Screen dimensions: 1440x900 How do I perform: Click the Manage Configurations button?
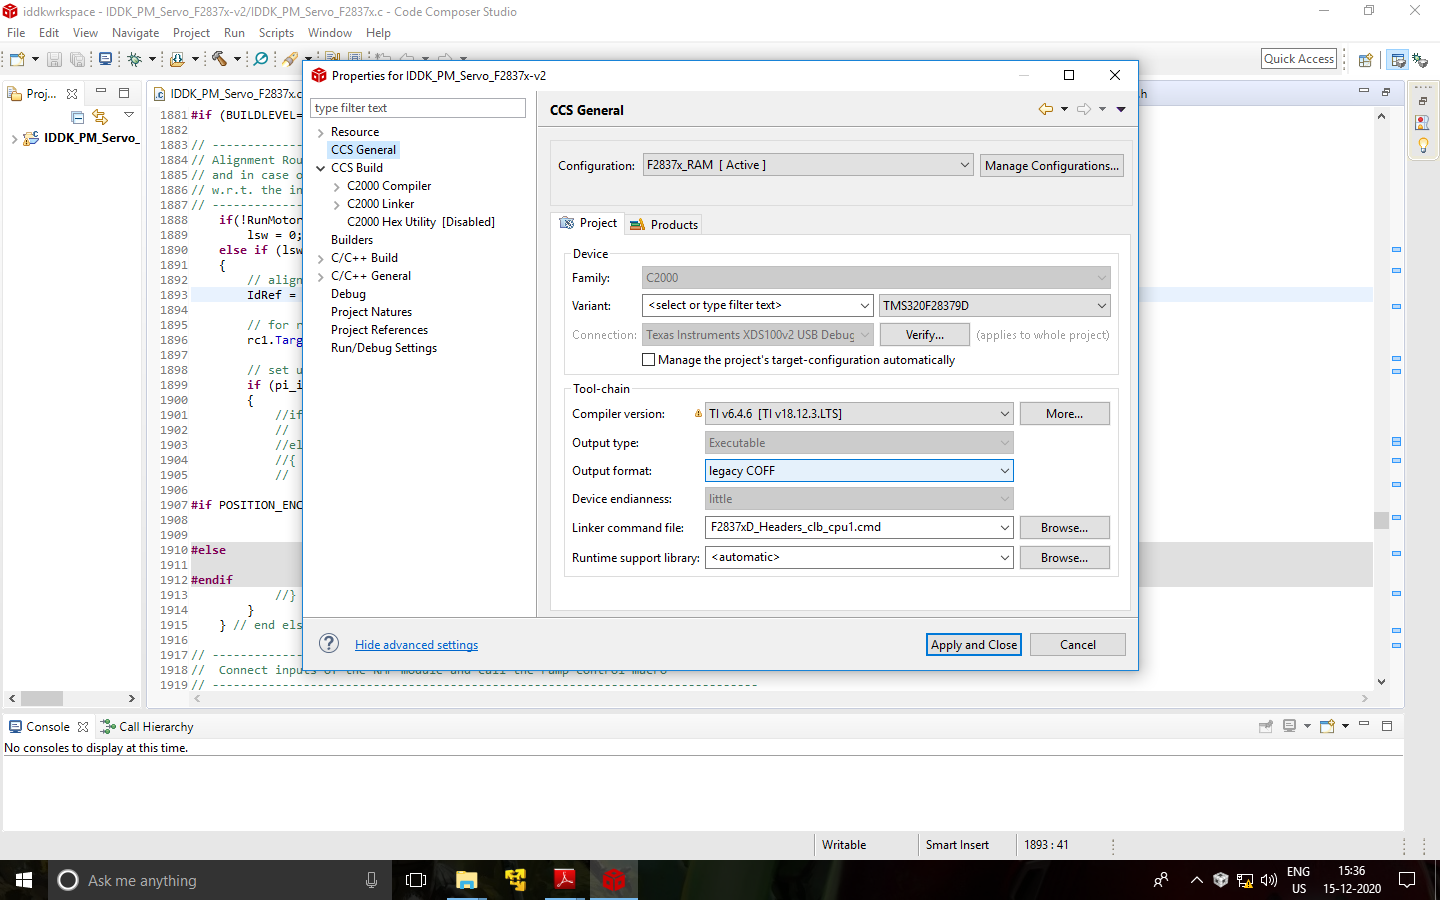(1052, 166)
